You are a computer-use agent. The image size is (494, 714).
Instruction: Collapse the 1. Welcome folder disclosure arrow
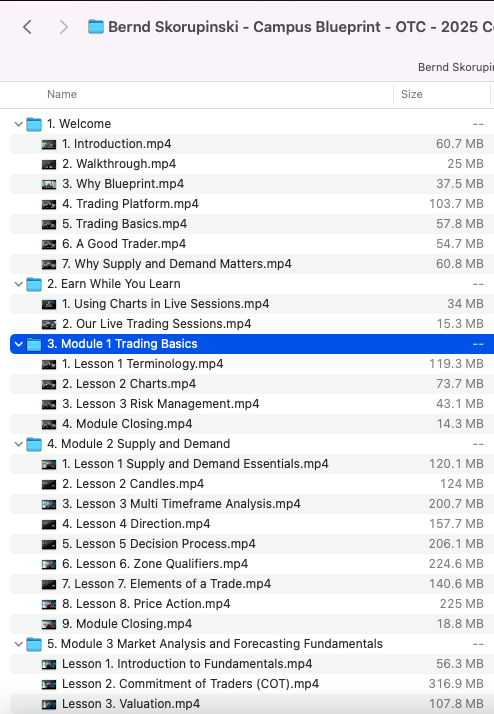(18, 124)
